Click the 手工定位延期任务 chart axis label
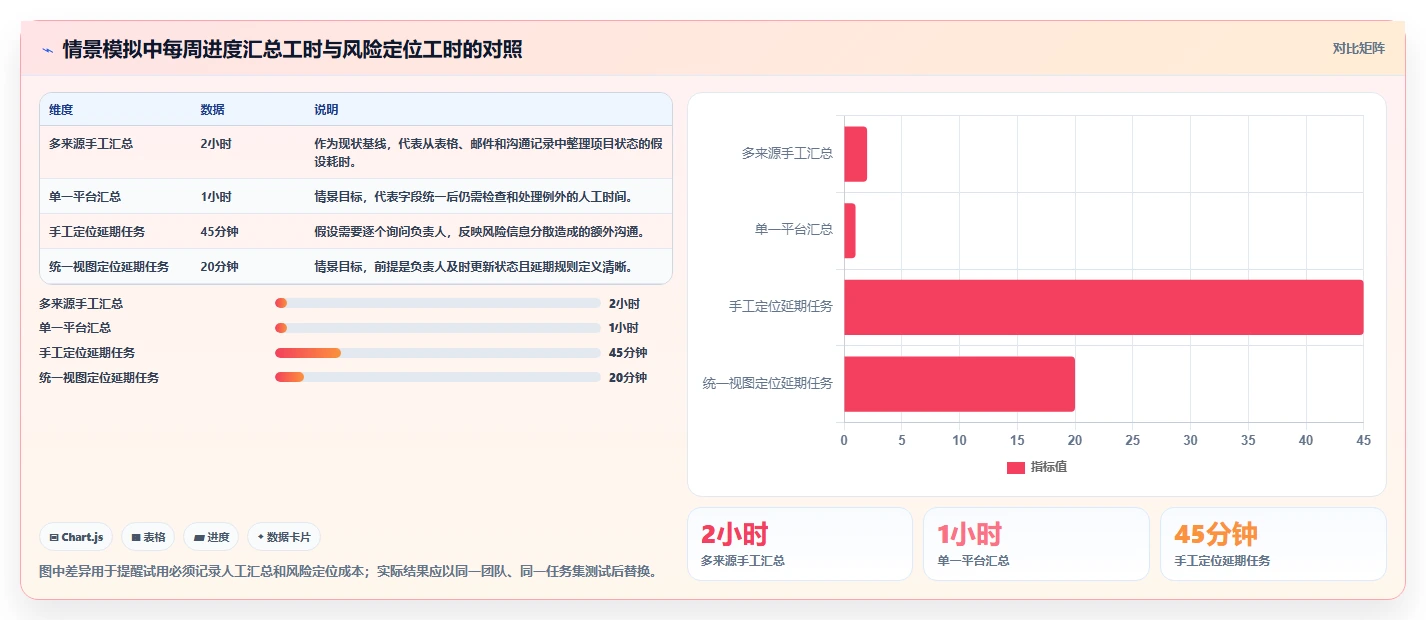Viewport: 1426px width, 620px height. pyautogui.click(x=781, y=307)
